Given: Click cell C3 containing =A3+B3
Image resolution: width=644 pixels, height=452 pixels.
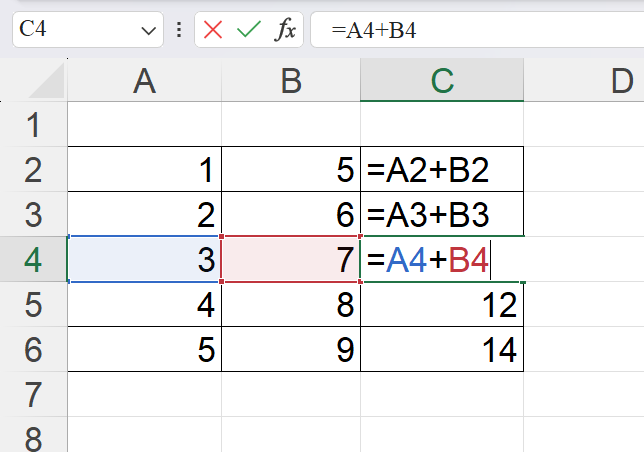Looking at the screenshot, I should [442, 216].
